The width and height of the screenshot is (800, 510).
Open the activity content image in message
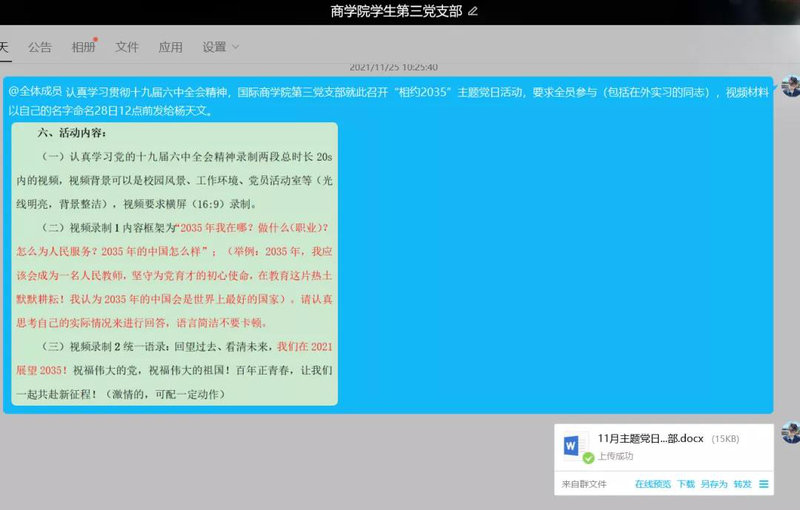click(x=174, y=264)
